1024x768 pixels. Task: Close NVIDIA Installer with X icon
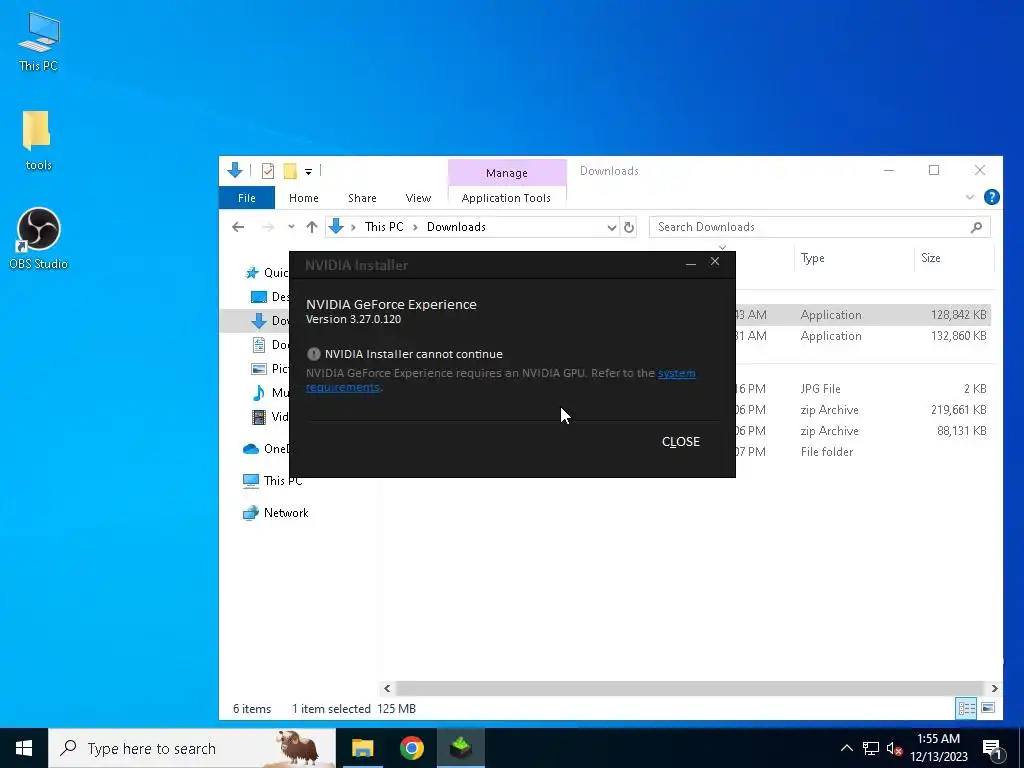pyautogui.click(x=714, y=261)
